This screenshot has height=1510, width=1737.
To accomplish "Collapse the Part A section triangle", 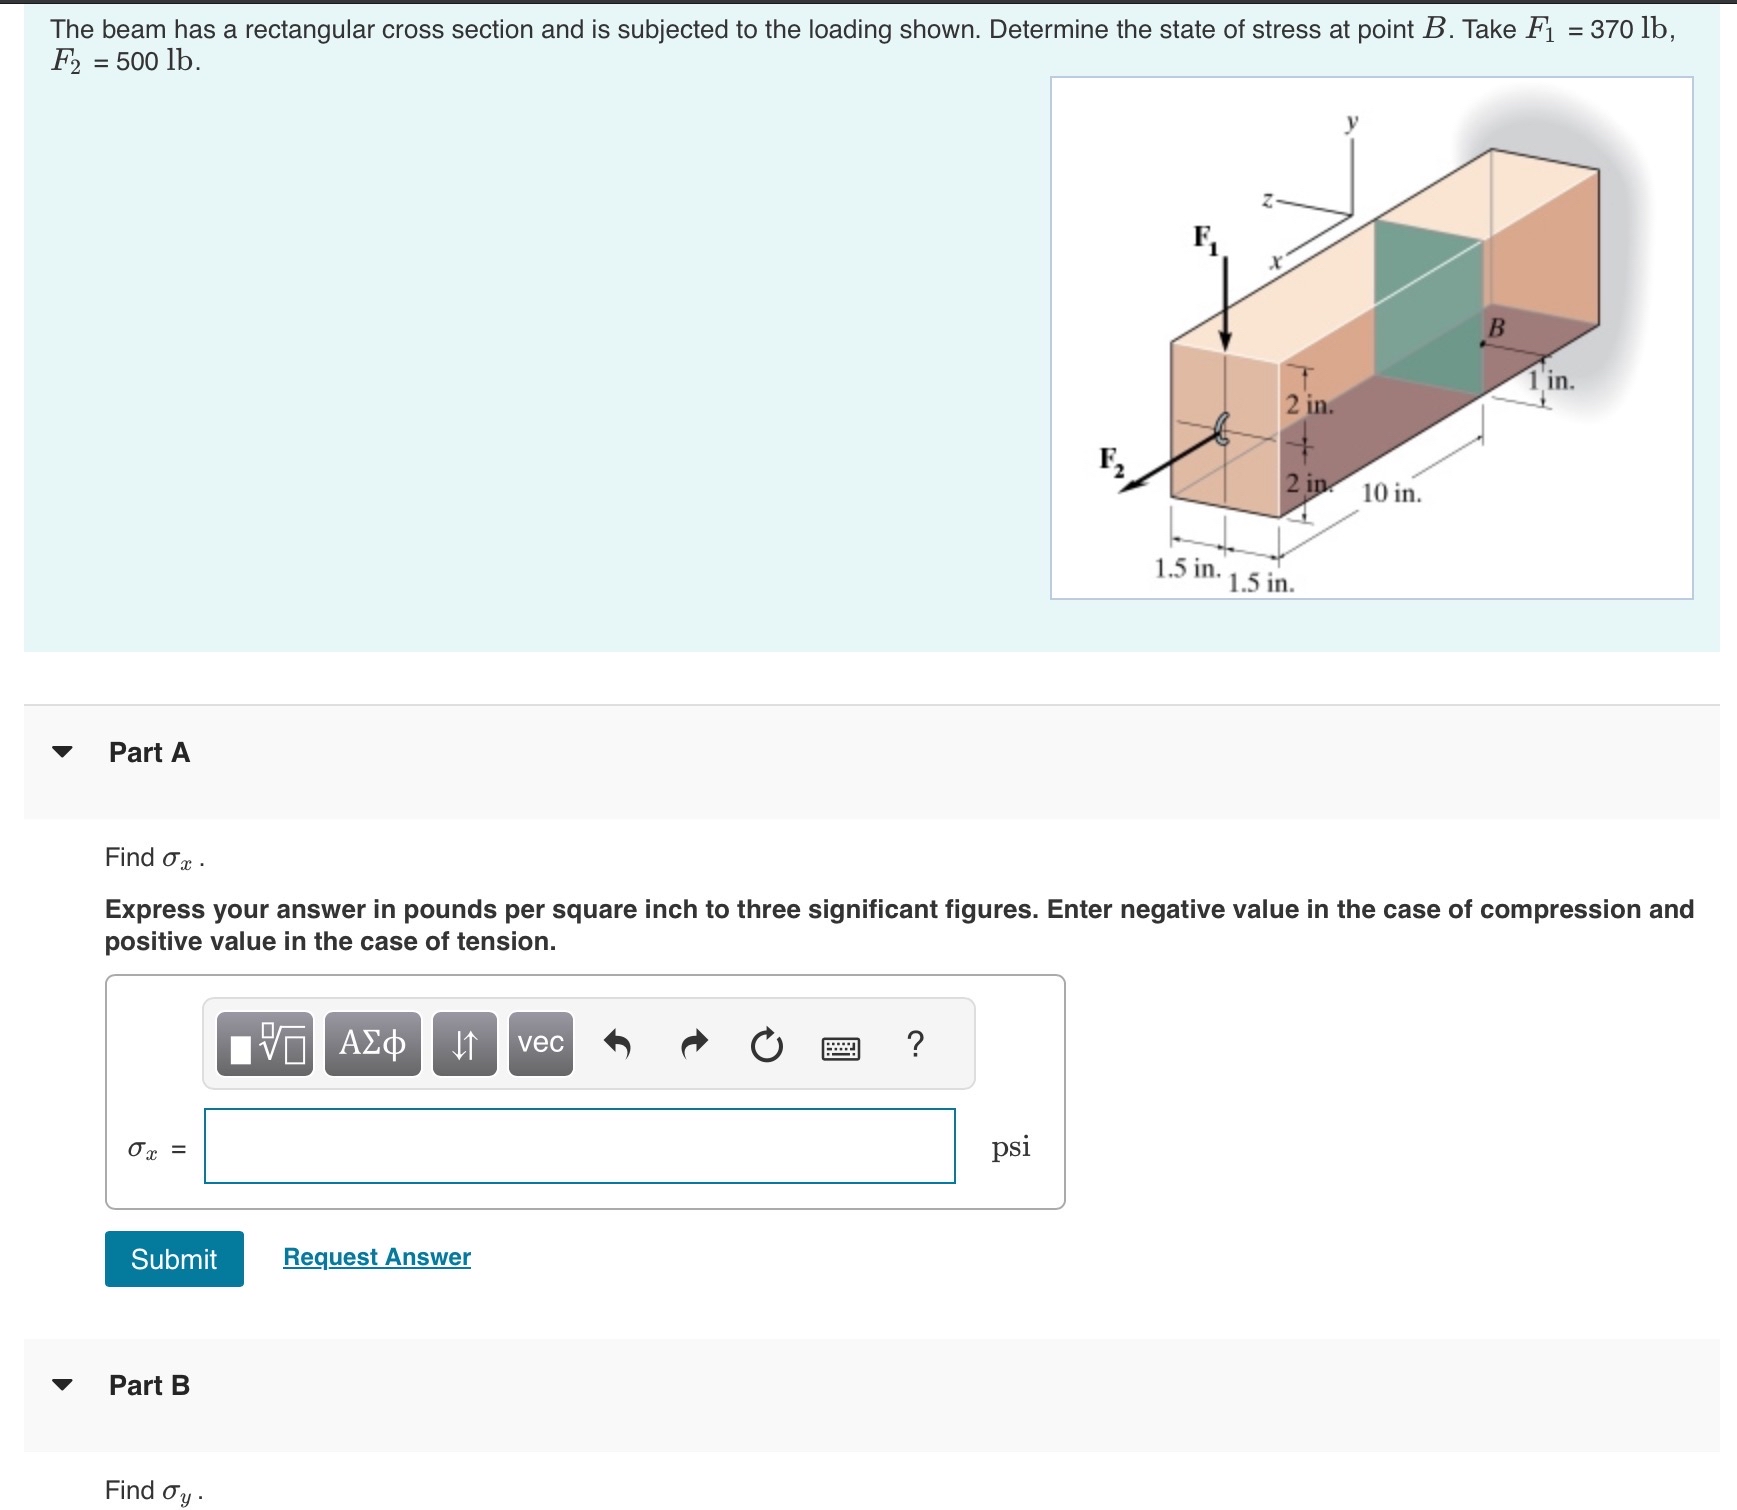I will [61, 753].
